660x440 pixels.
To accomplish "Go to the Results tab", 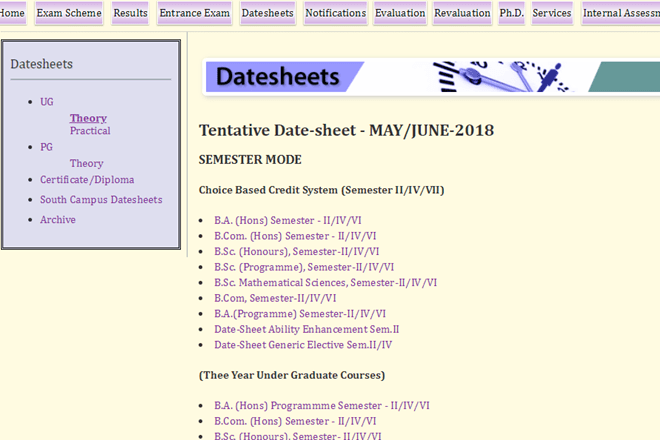I will tap(130, 13).
